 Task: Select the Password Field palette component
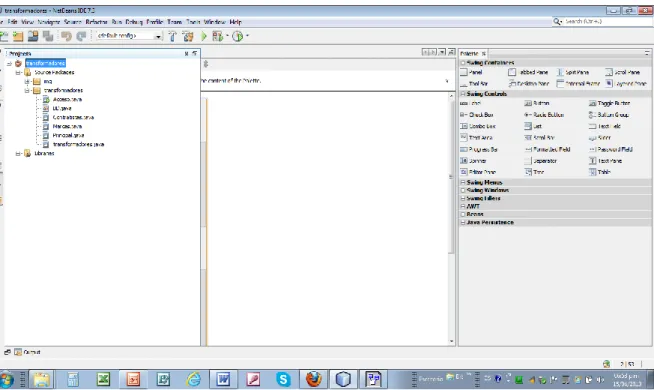click(611, 149)
